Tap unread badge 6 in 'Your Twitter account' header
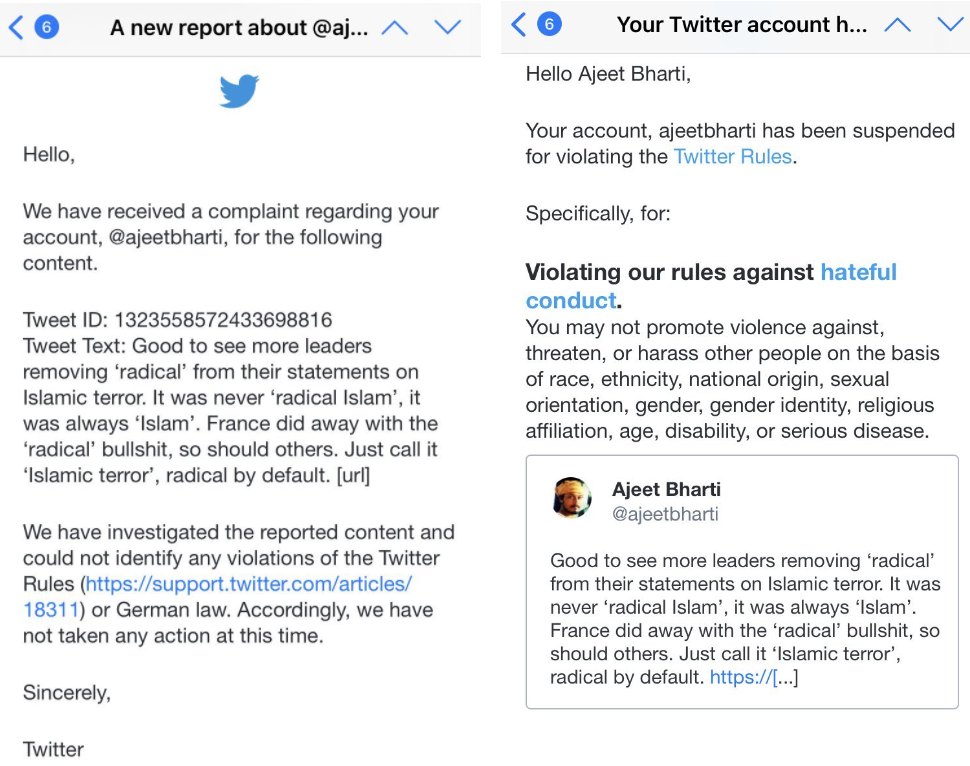The image size is (970, 766). pos(549,24)
